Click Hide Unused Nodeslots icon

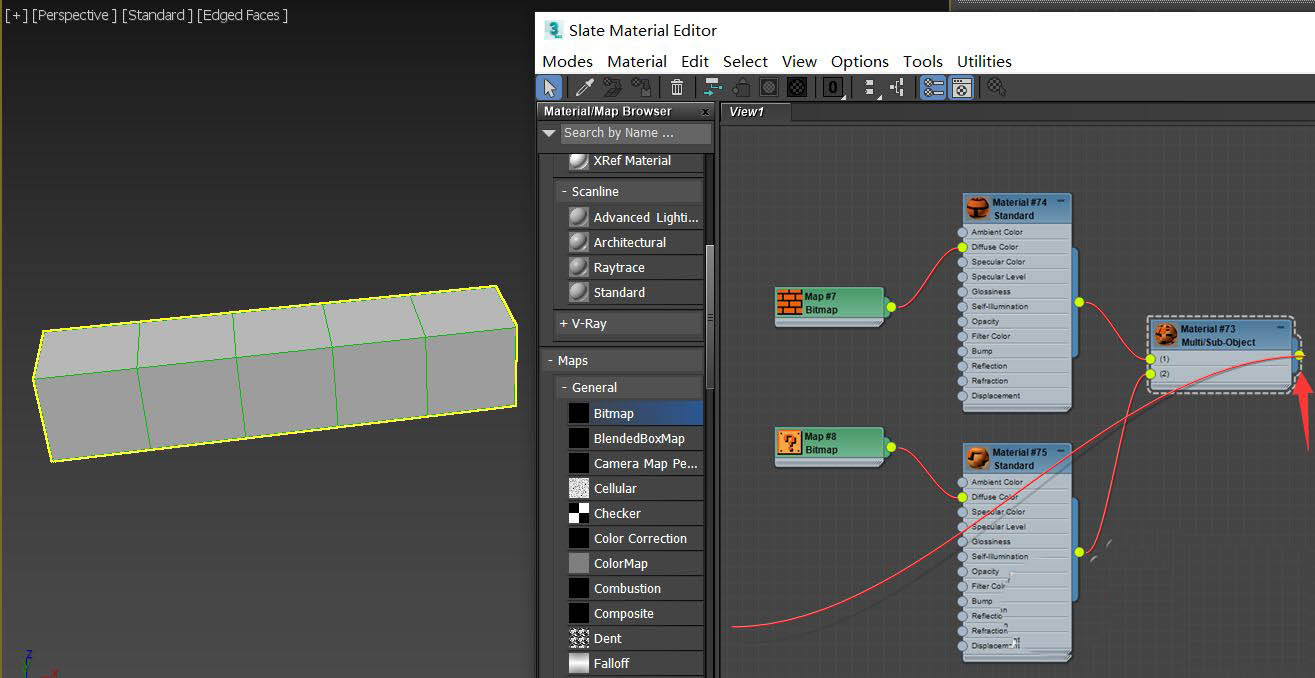pyautogui.click(x=740, y=88)
